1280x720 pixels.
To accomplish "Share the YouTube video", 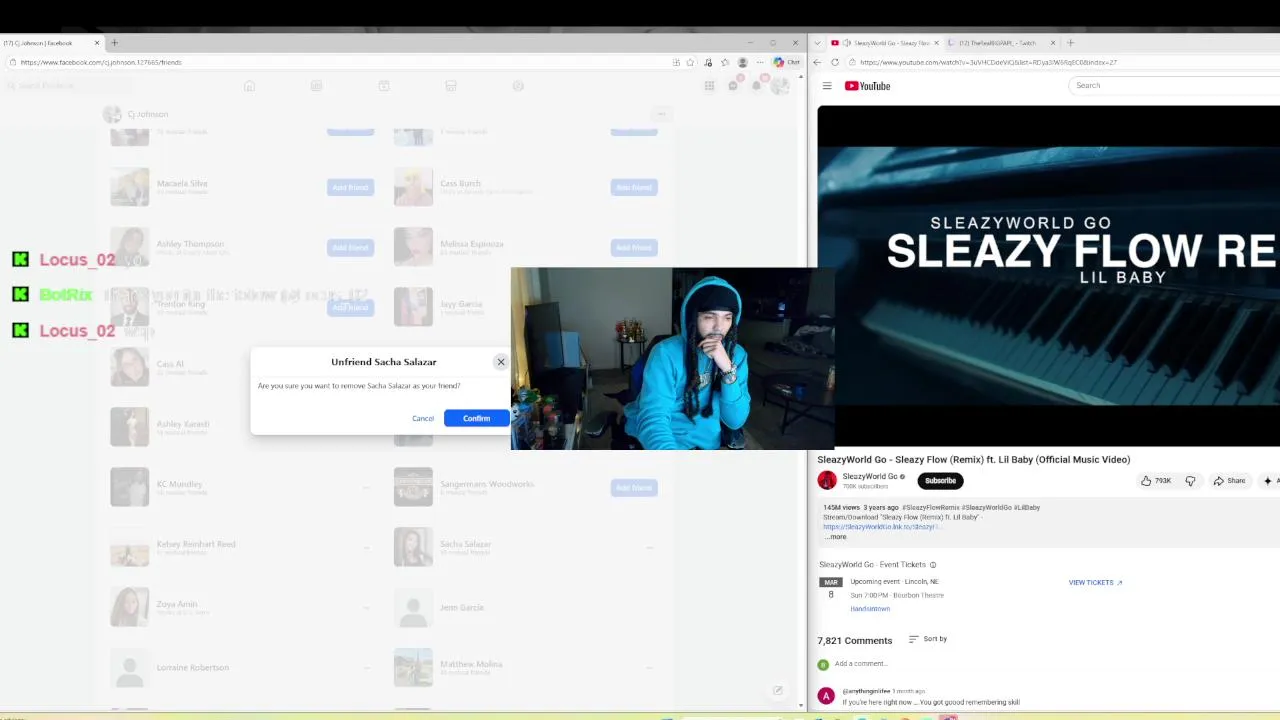I will [x=1229, y=481].
